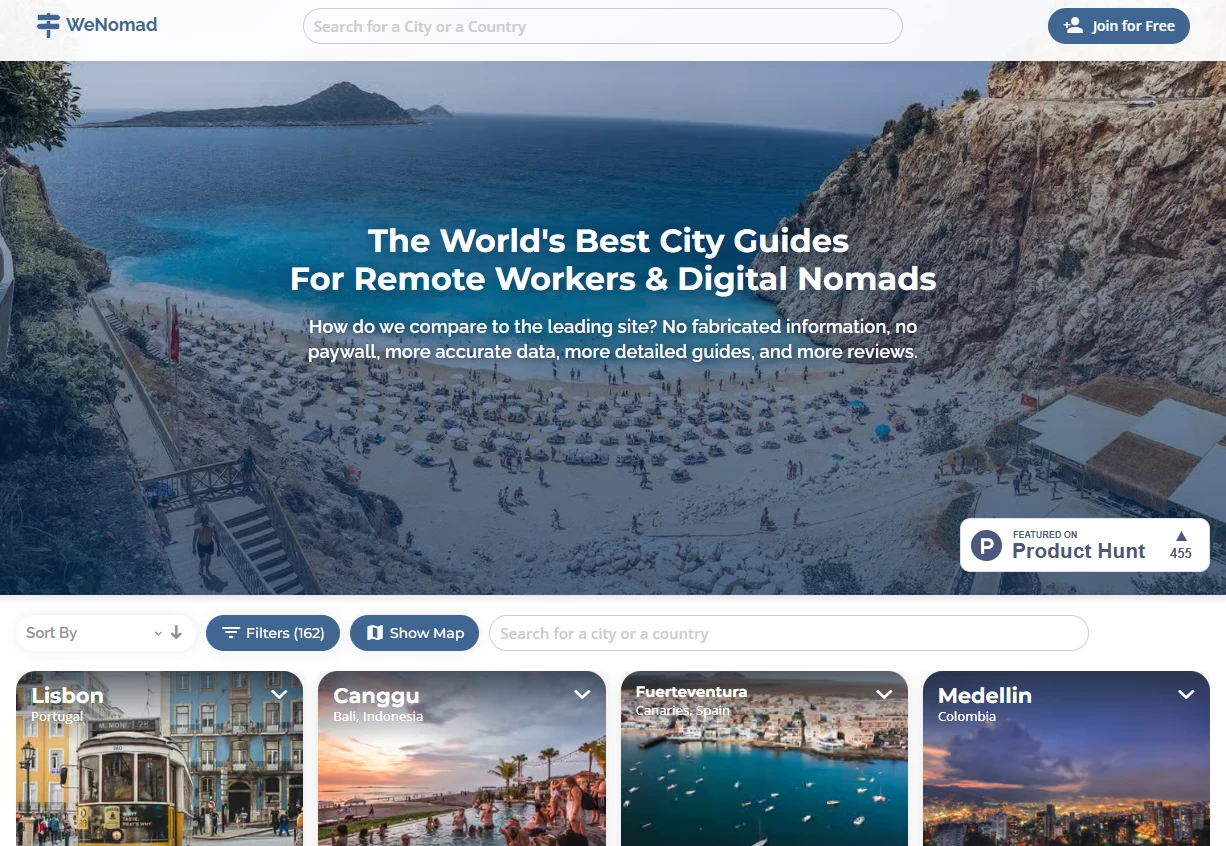Click the search field beside Show Map
This screenshot has width=1226, height=846.
point(788,633)
